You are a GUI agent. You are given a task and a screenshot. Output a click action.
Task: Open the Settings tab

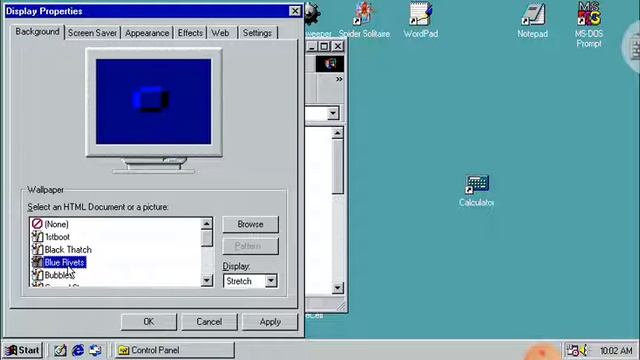pyautogui.click(x=258, y=33)
